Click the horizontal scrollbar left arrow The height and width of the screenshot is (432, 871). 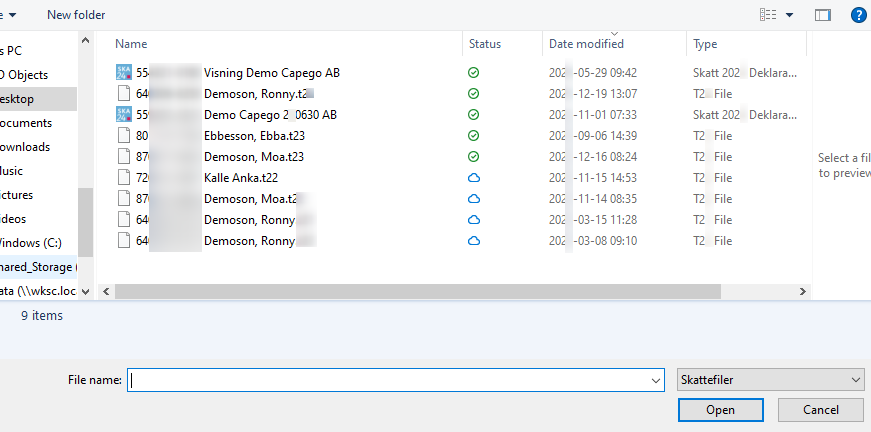[106, 292]
